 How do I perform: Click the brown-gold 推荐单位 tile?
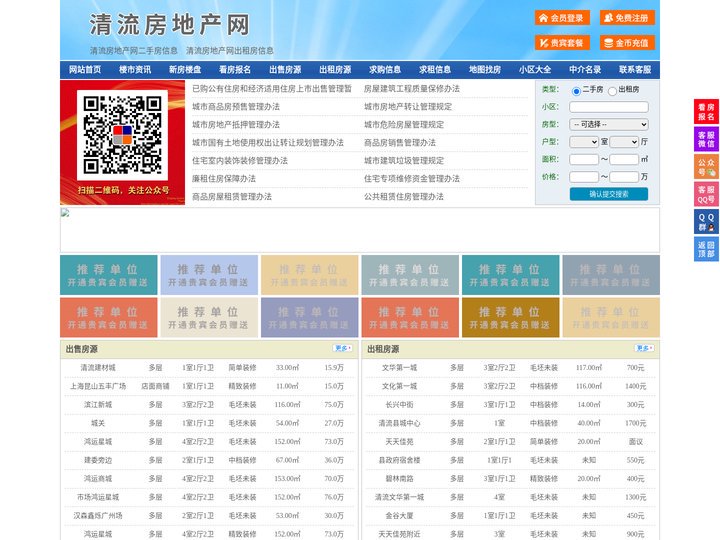click(x=511, y=317)
